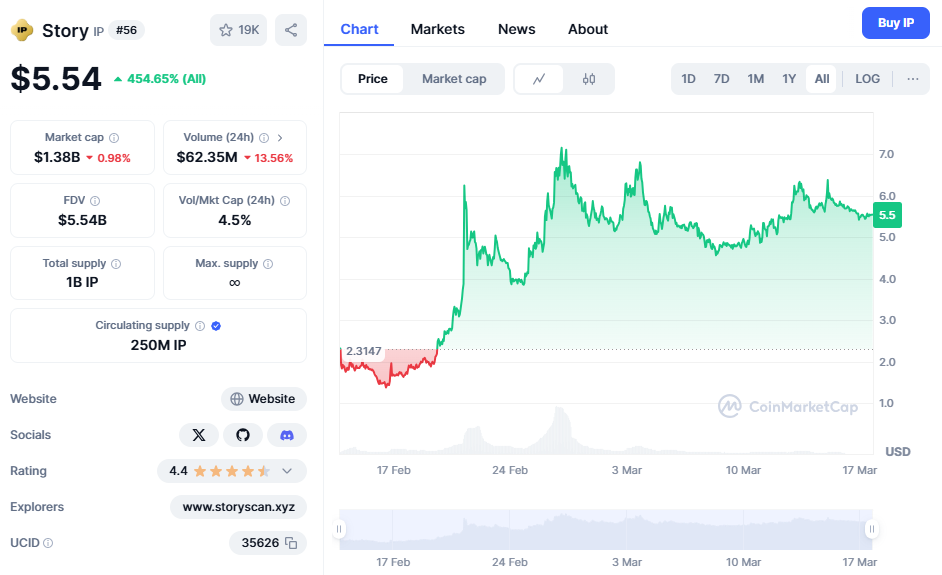Viewport: 942px width, 575px height.
Task: Expand the rating details chevron
Action: click(287, 471)
